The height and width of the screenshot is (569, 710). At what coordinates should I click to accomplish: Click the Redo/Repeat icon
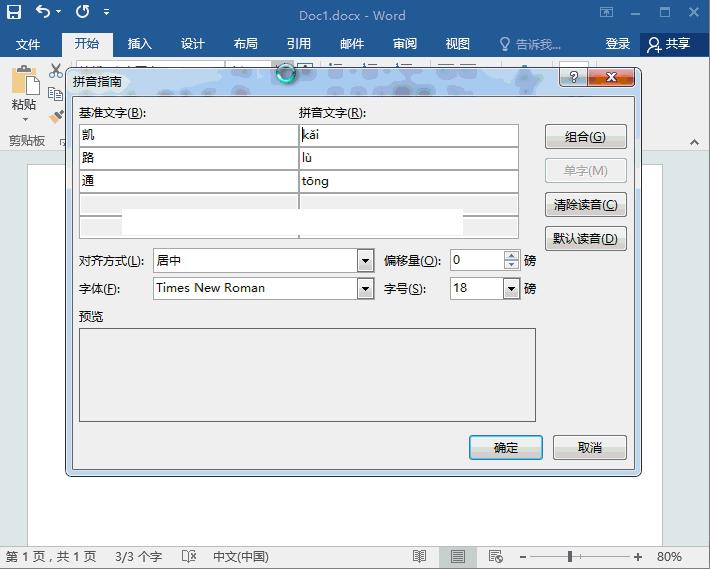pos(82,11)
